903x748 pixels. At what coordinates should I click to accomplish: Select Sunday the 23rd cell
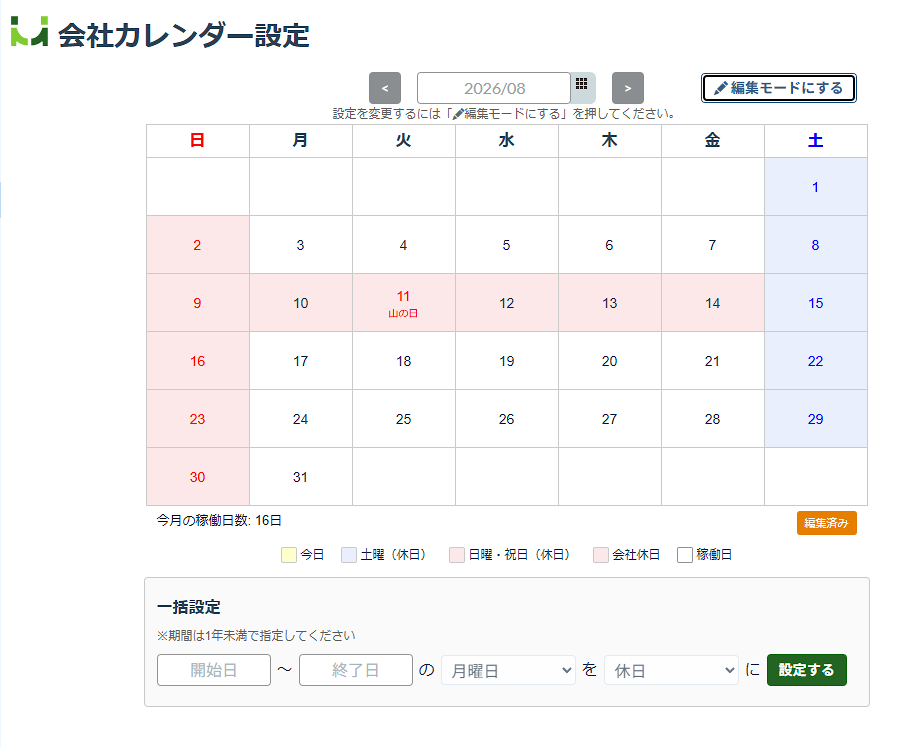198,419
